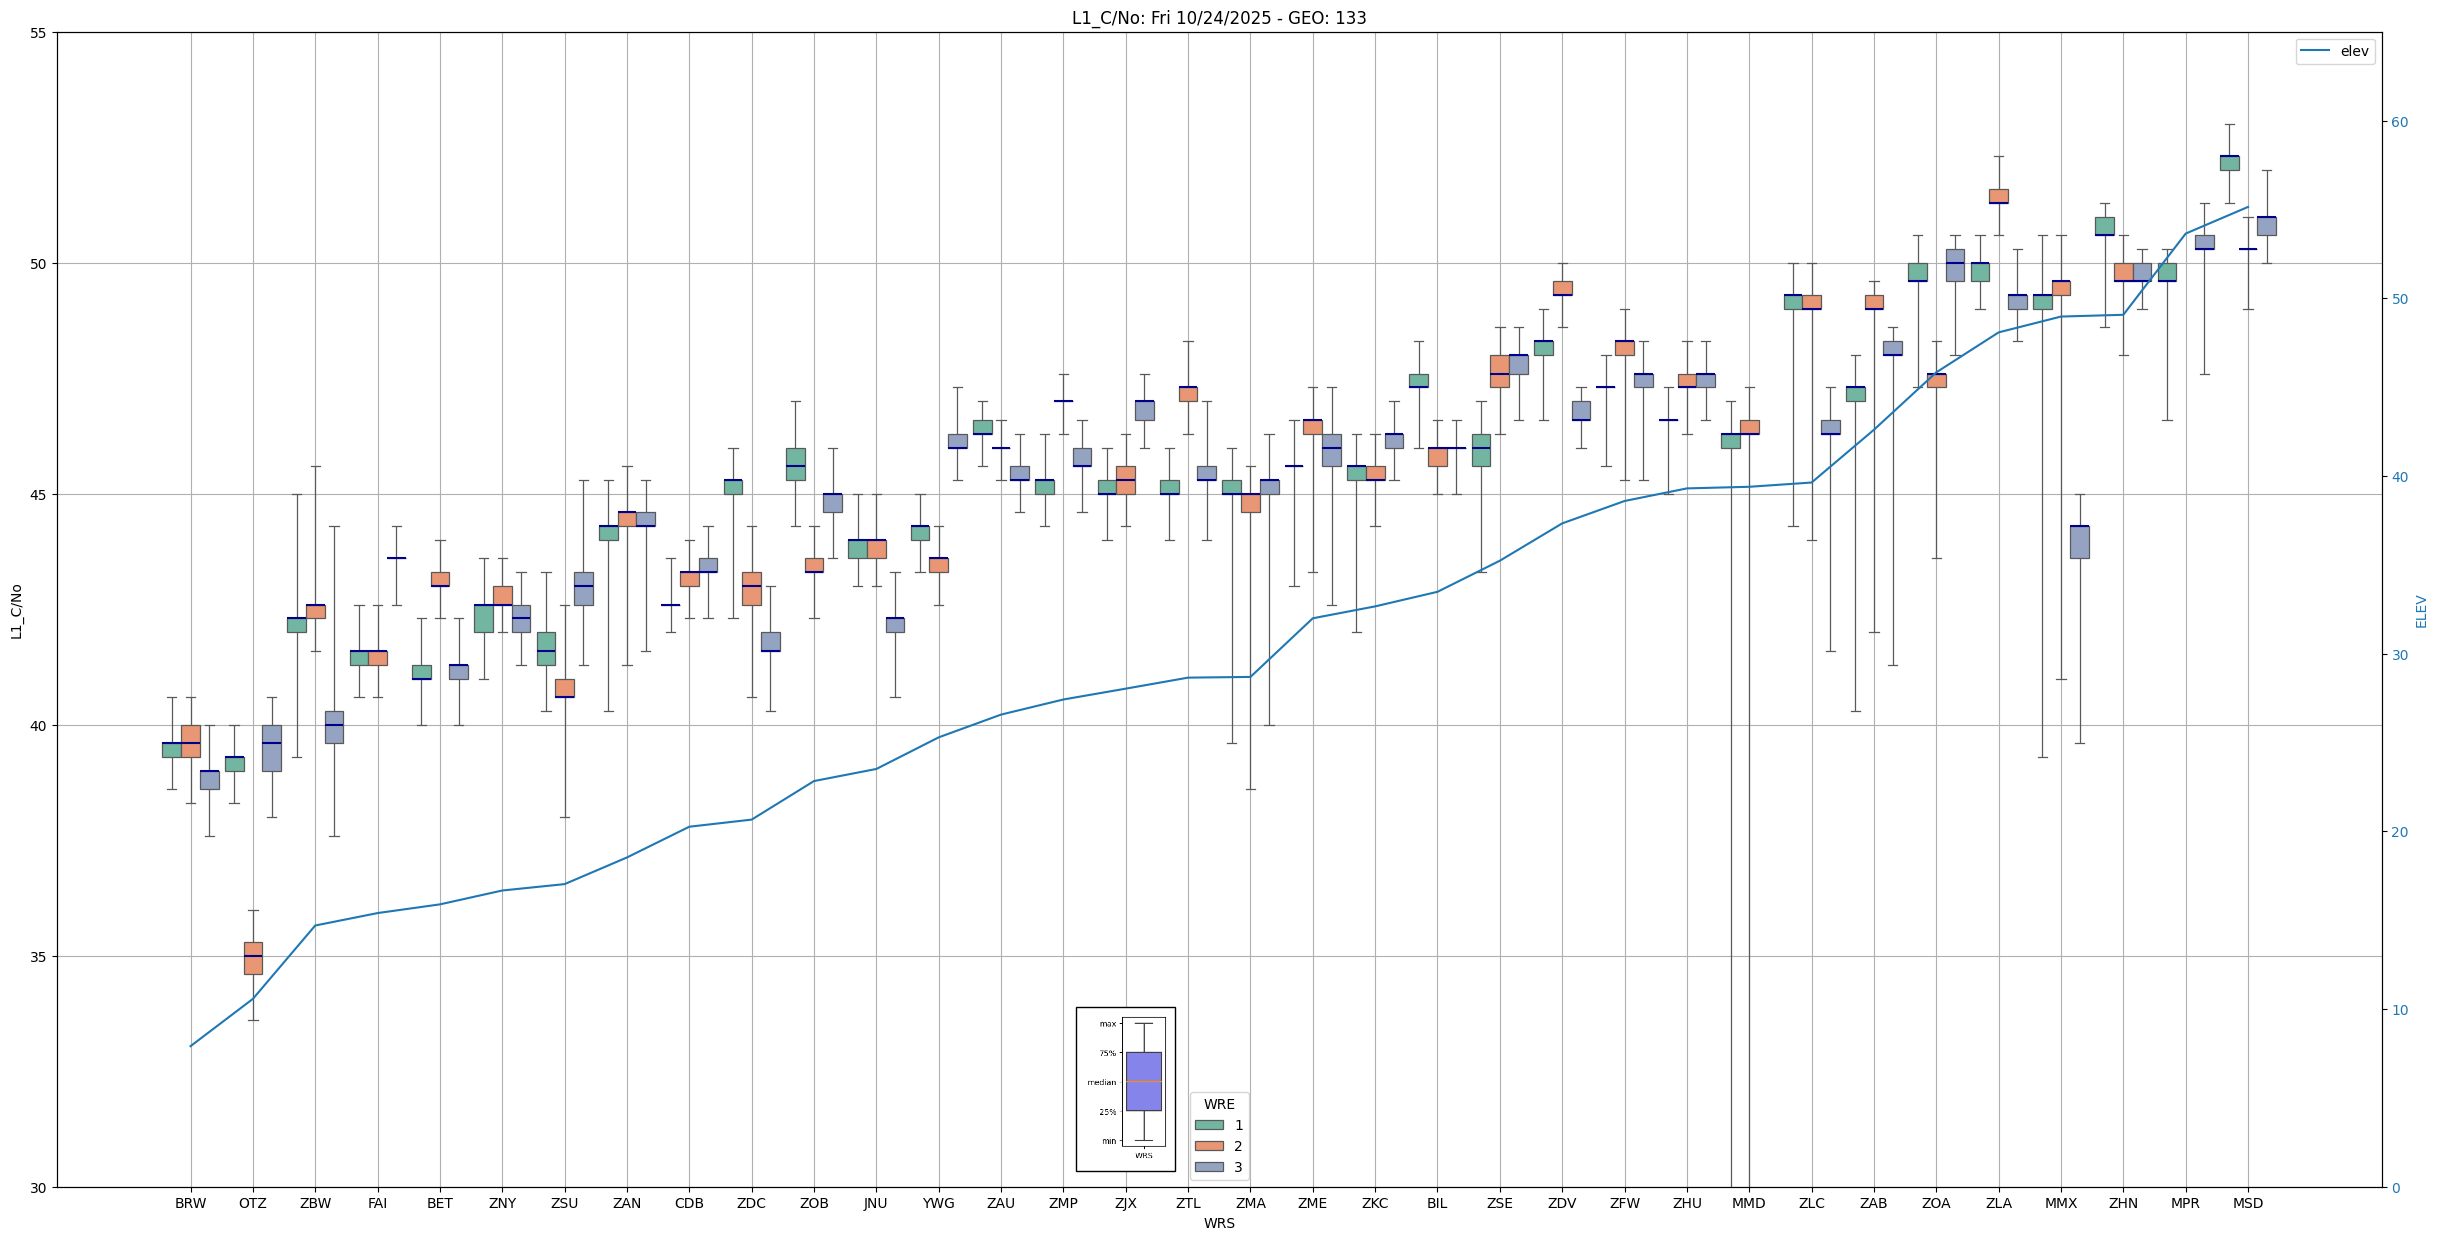Click the BRW station tick label
The height and width of the screenshot is (1240, 2438).
coord(190,1203)
